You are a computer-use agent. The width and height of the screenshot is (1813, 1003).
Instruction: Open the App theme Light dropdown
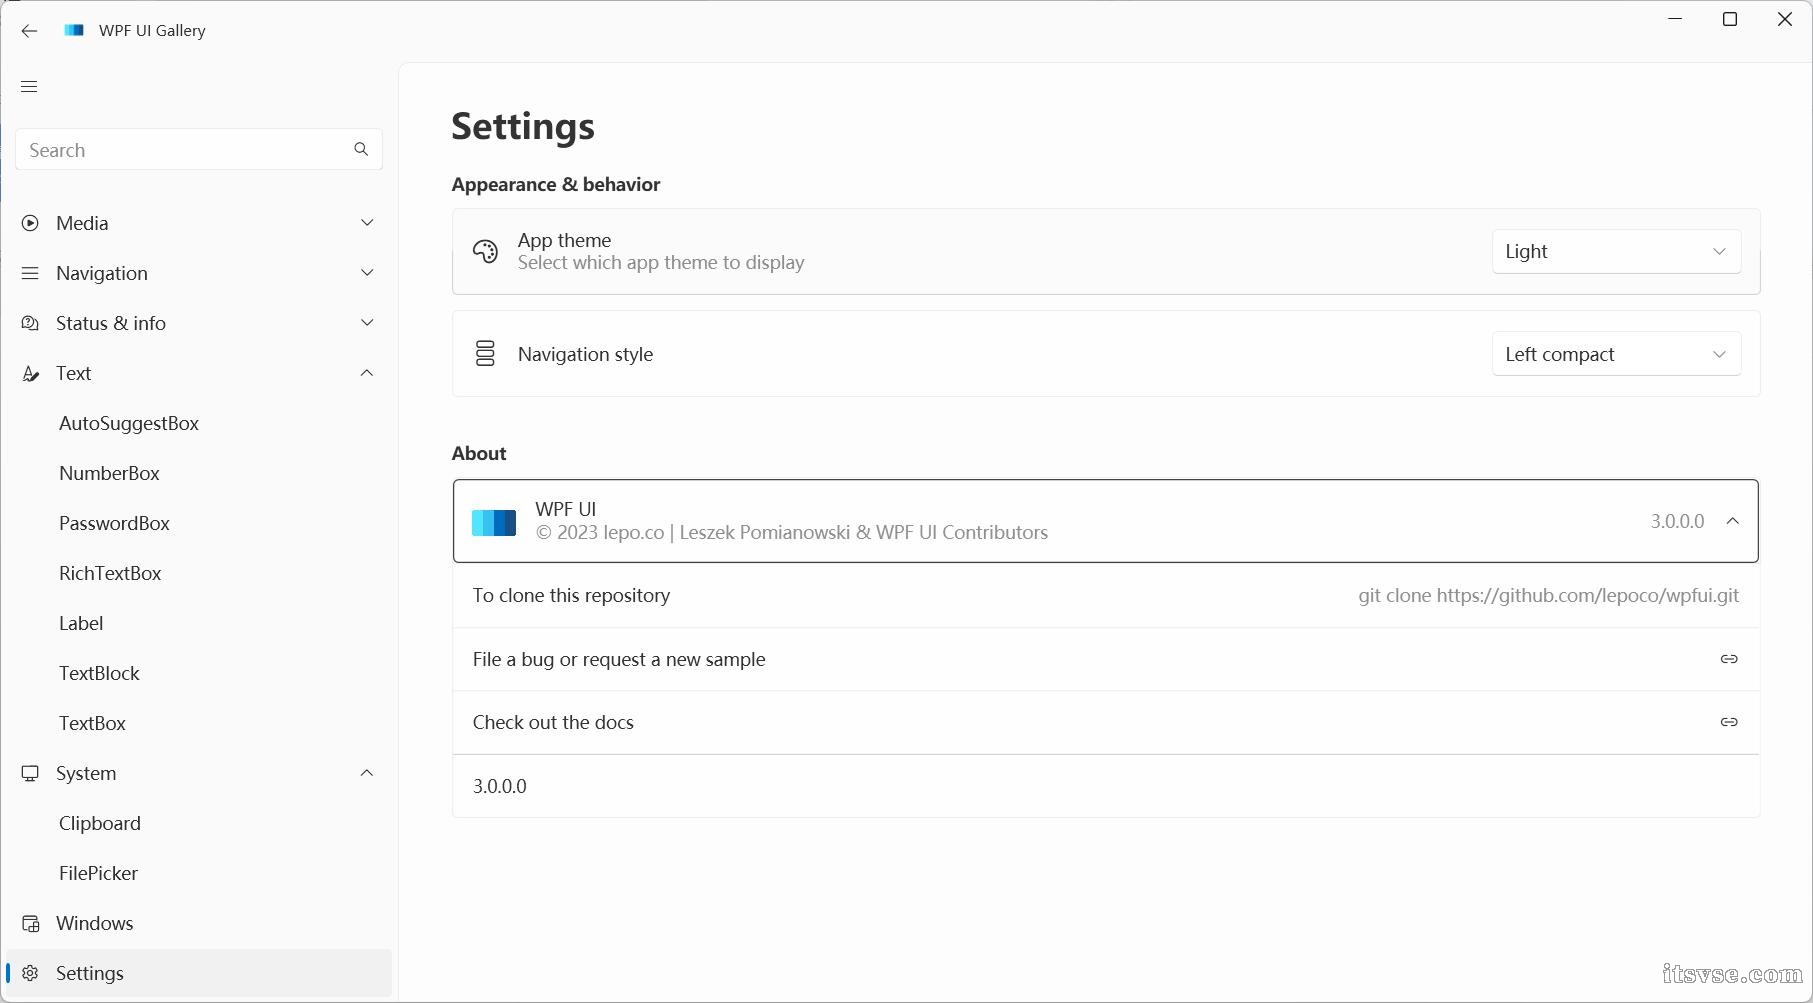(x=1616, y=252)
